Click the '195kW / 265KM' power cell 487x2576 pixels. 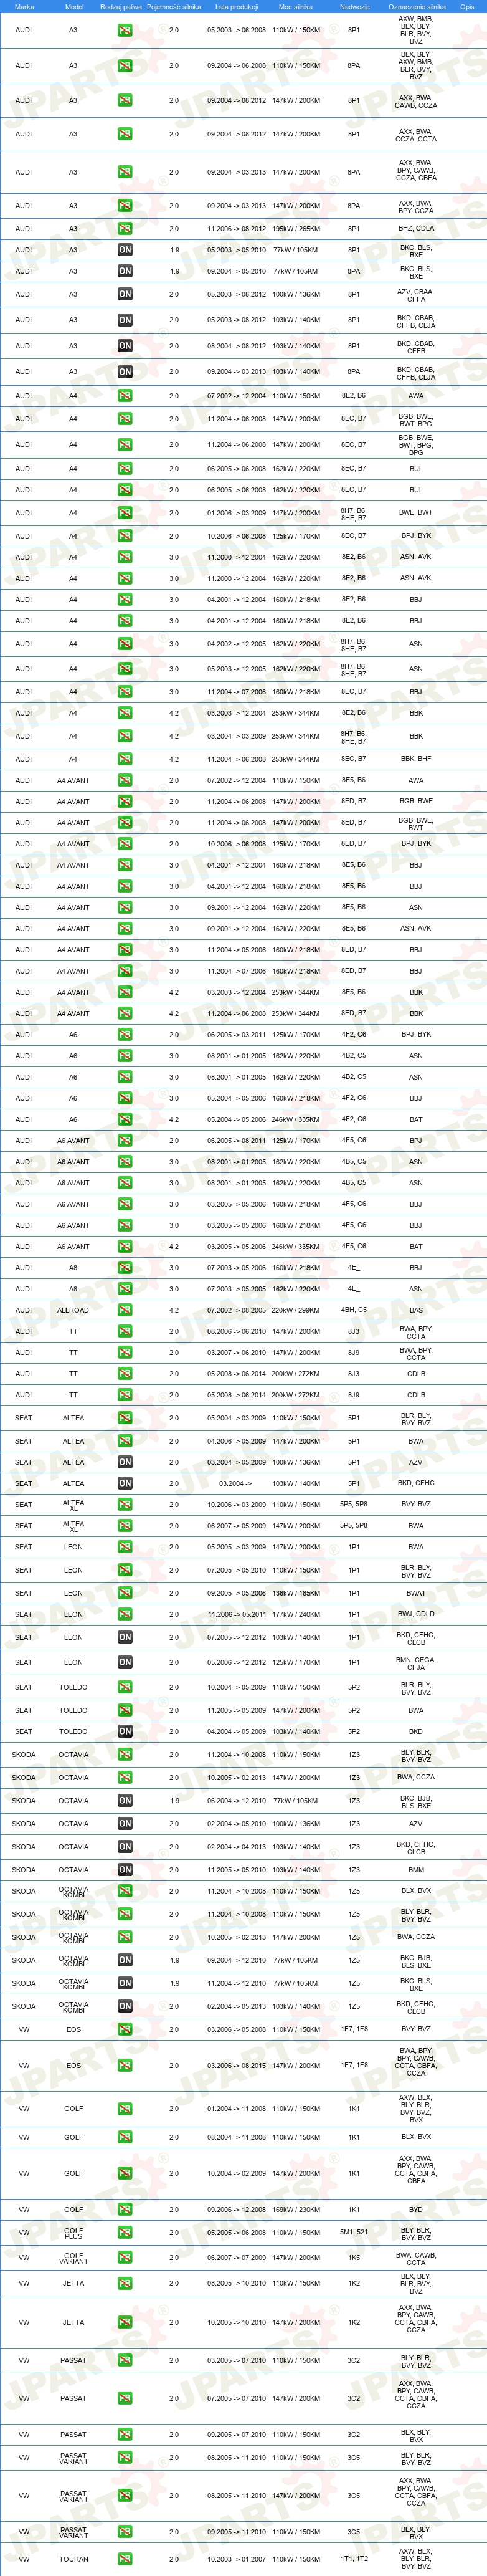[296, 228]
